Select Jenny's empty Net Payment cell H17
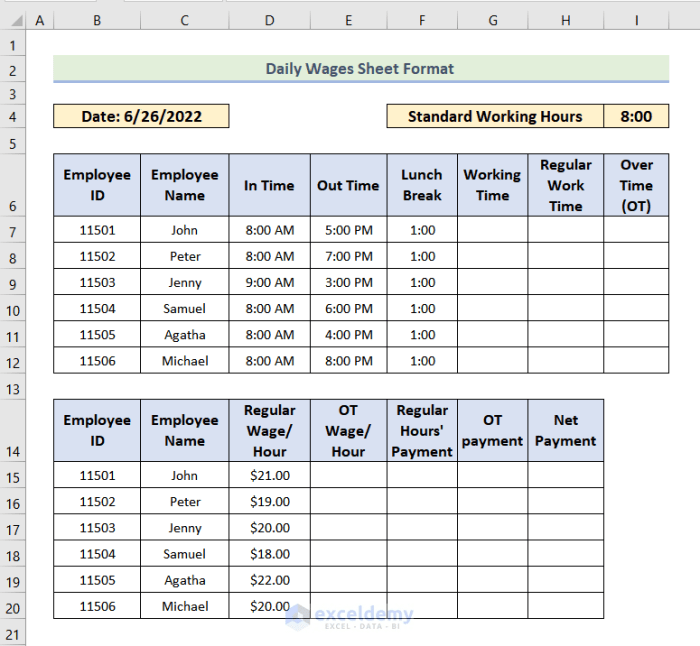This screenshot has width=700, height=646. 566,528
